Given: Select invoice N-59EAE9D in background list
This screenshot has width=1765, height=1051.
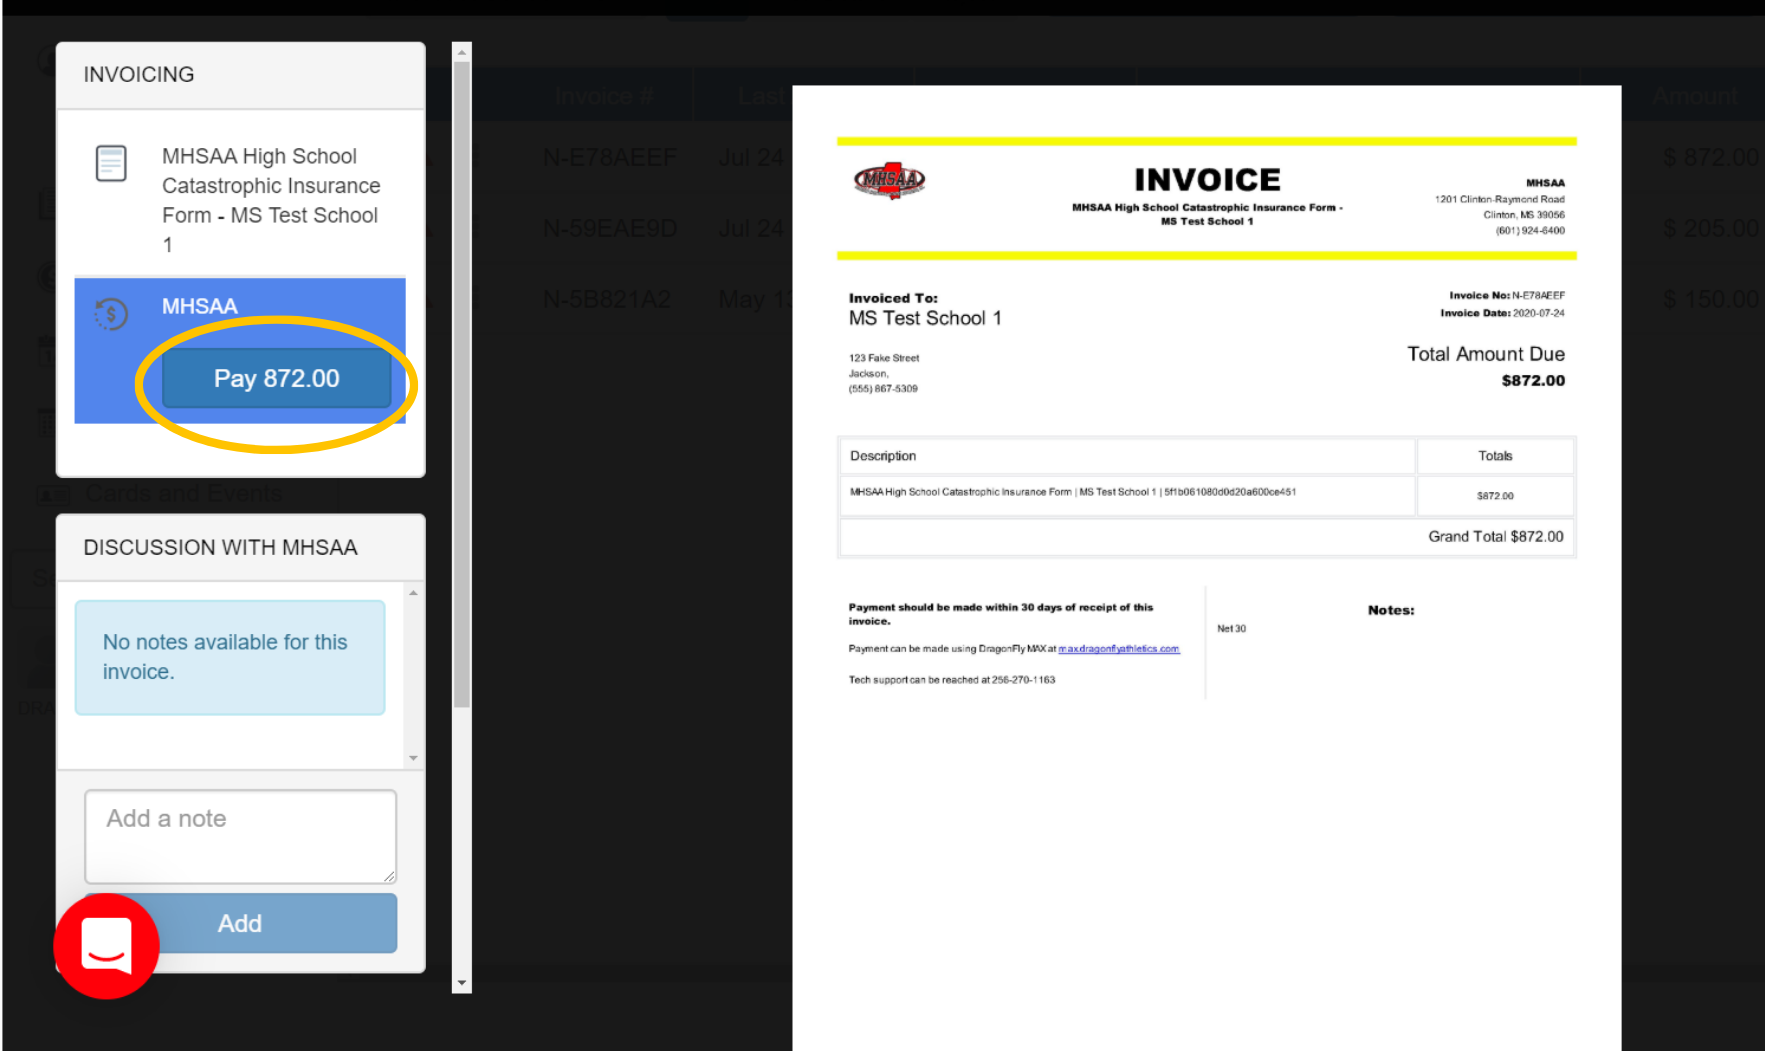Looking at the screenshot, I should point(610,229).
